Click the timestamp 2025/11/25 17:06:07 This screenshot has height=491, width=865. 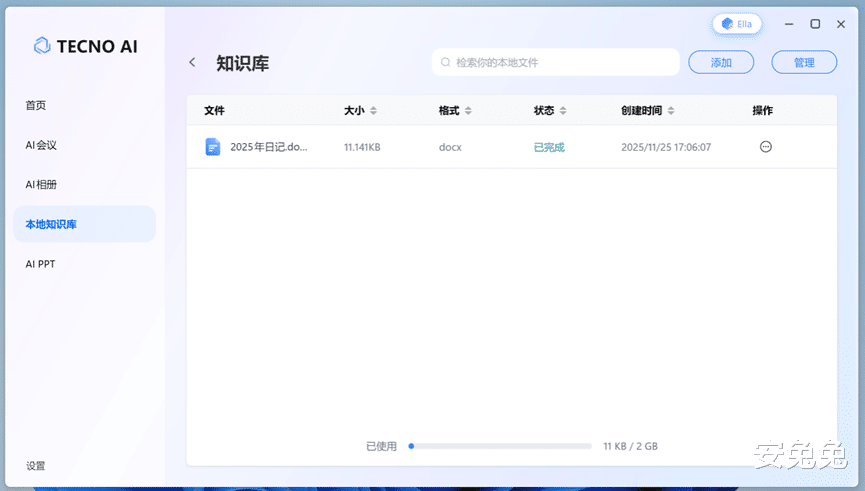tap(666, 147)
